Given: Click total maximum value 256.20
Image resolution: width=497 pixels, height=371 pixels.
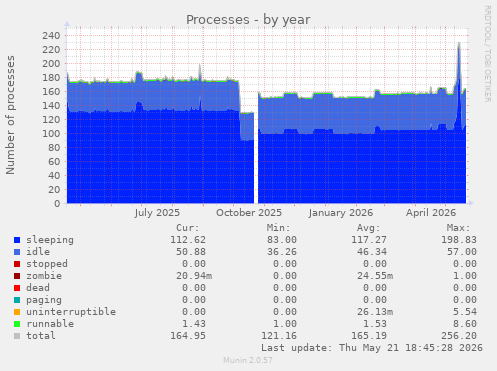Looking at the screenshot, I should click(x=459, y=336).
